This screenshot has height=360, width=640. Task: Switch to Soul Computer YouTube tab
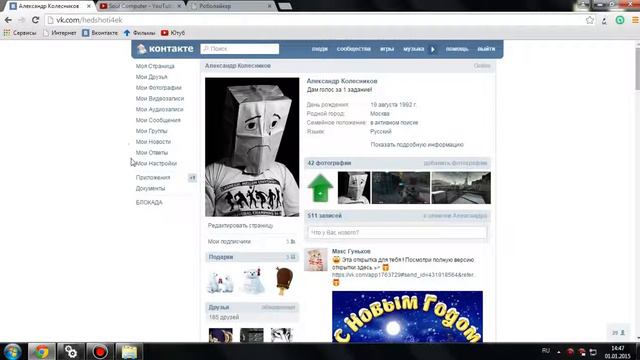point(141,6)
